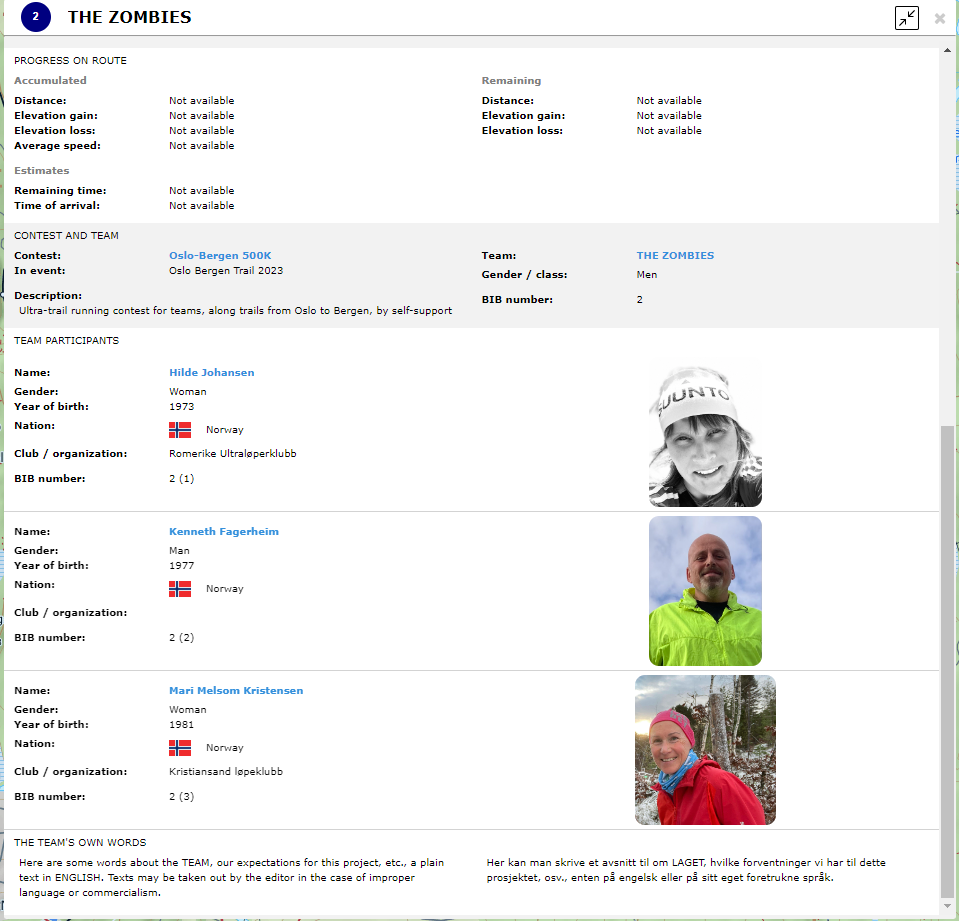Click the Ultra-trail running contest description text
959x921 pixels.
point(235,311)
